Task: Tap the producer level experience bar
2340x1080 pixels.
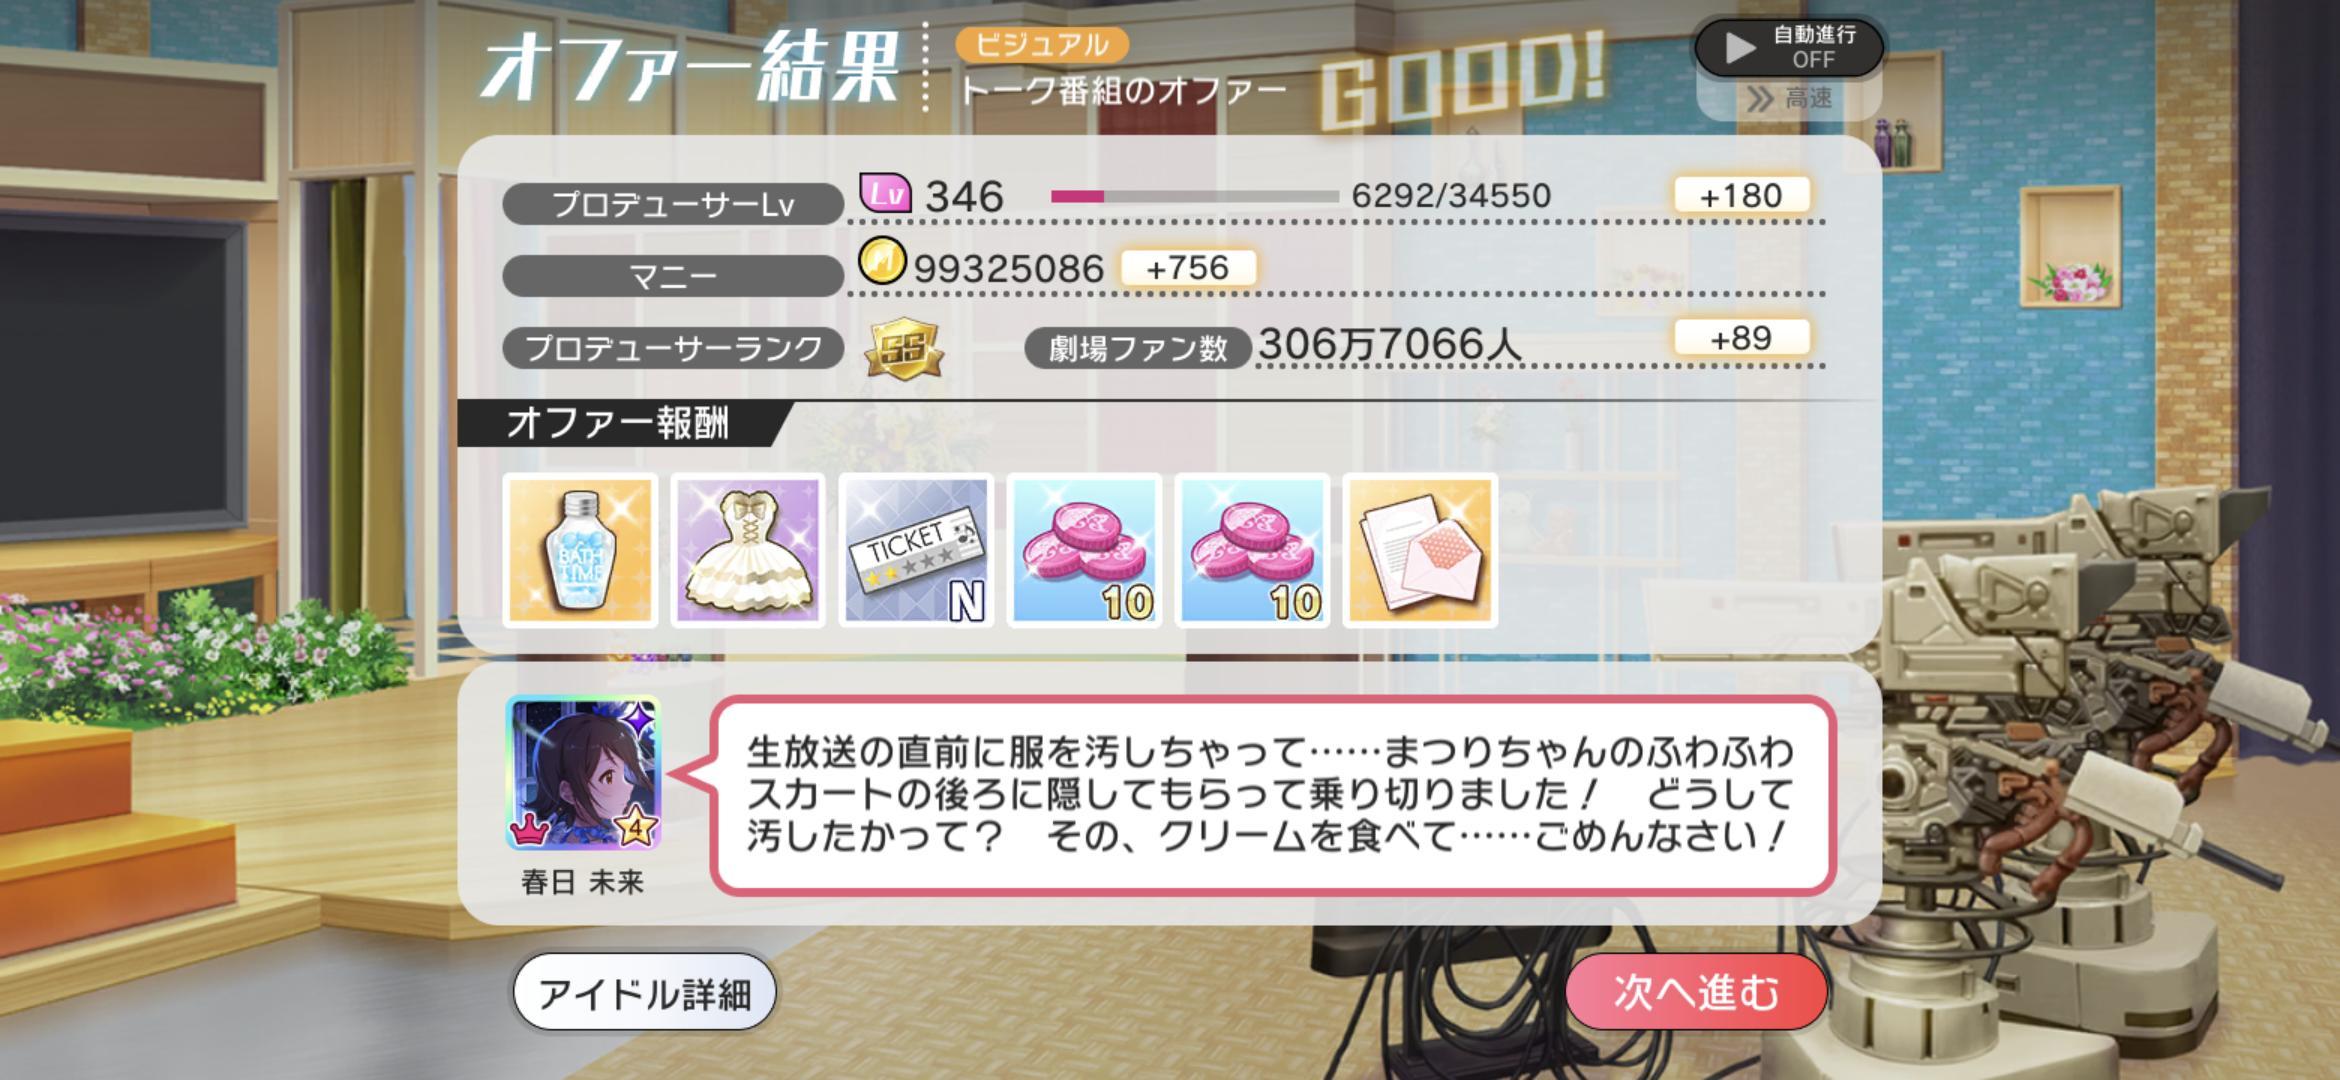Action: [x=1194, y=197]
